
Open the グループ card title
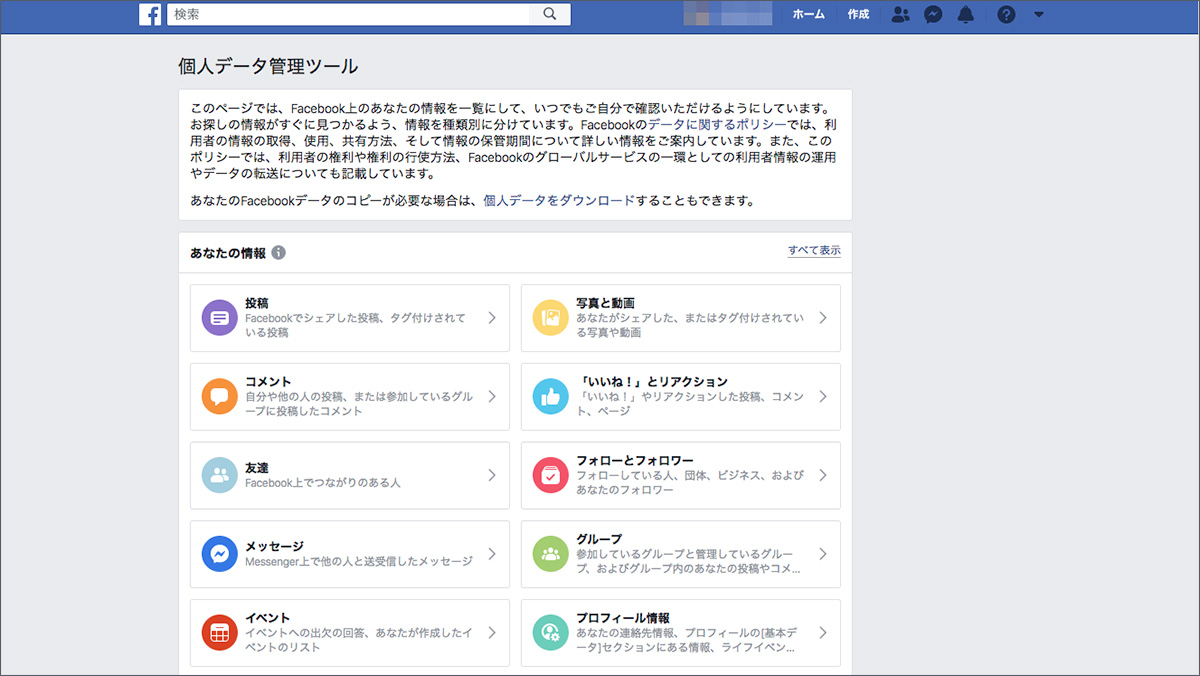point(599,539)
